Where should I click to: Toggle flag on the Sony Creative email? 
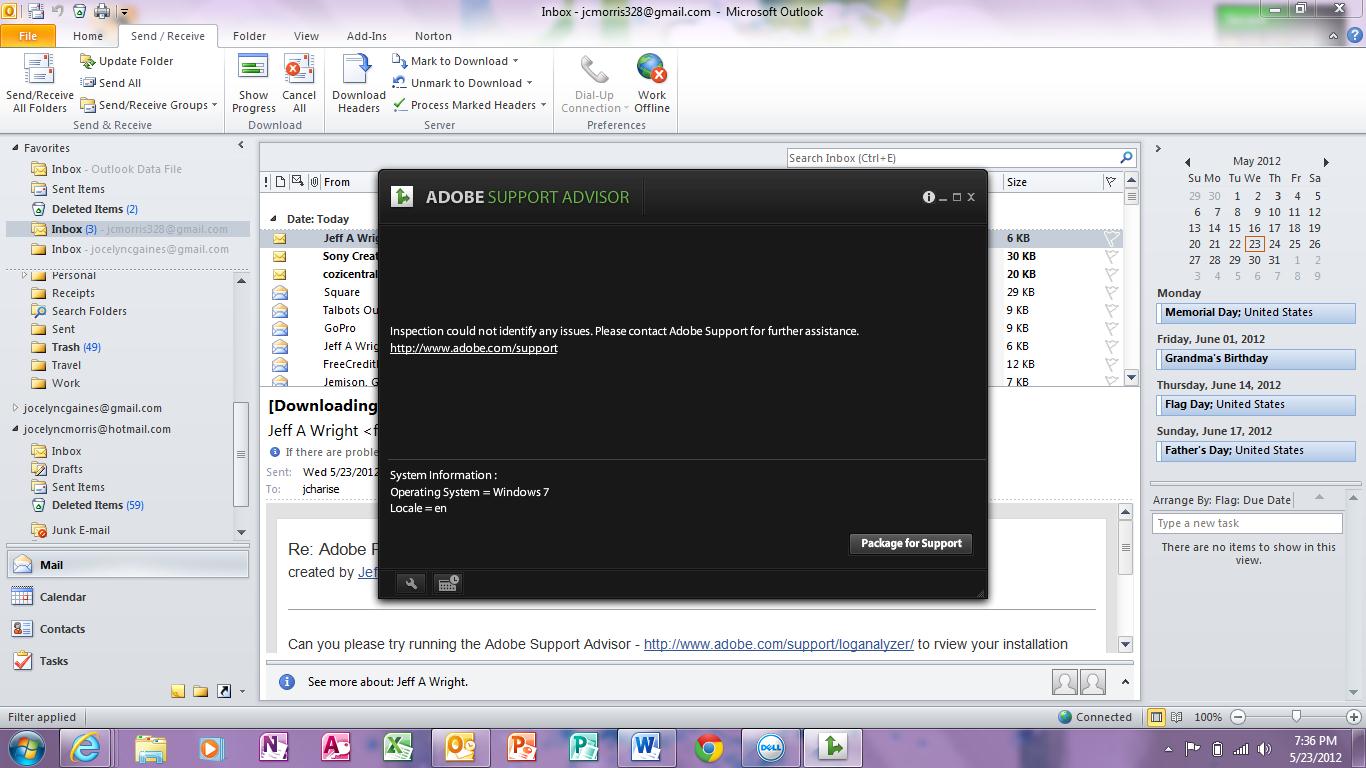(1111, 256)
